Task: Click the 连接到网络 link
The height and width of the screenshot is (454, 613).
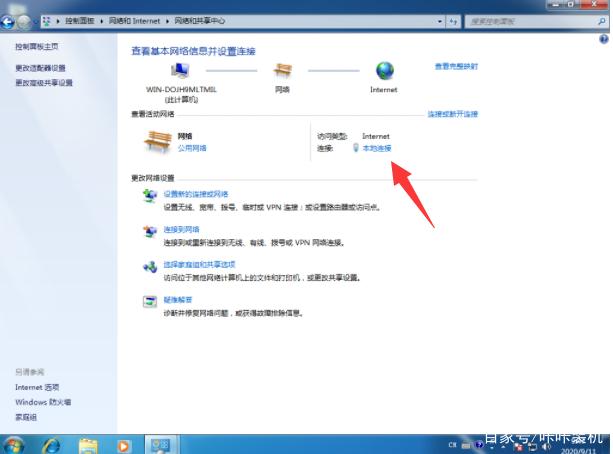Action: (x=181, y=230)
